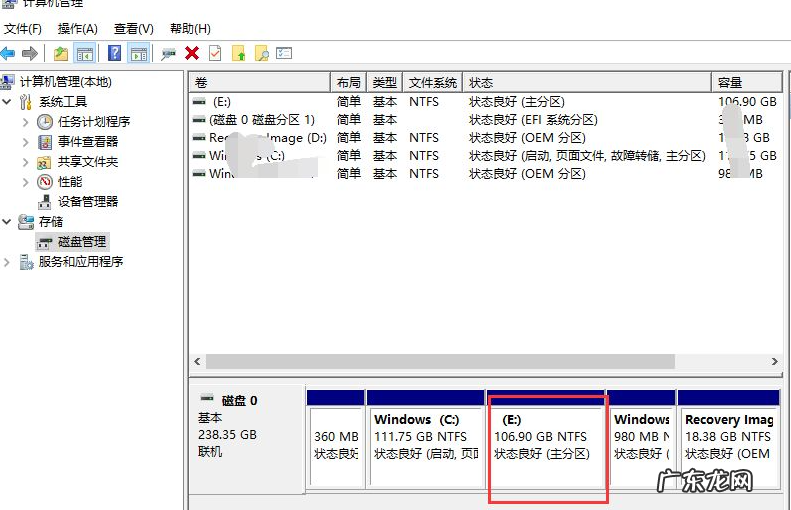The width and height of the screenshot is (791, 510).
Task: Expand 服务和应用程序 node
Action: click(x=7, y=262)
